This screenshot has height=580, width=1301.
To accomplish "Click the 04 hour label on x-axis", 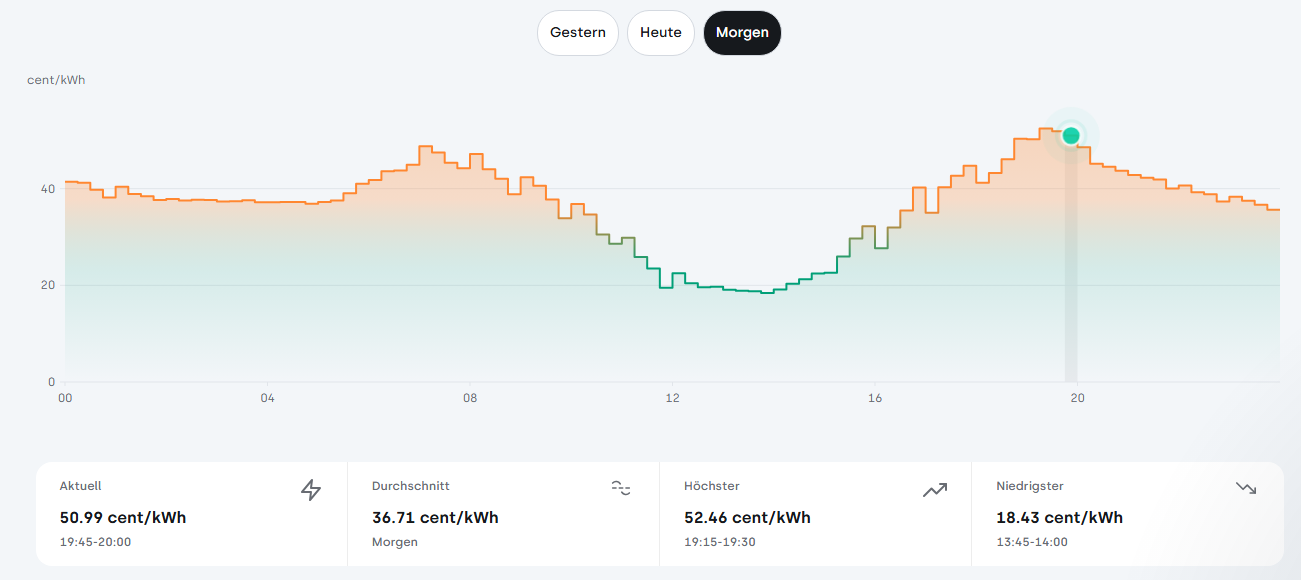I will (x=267, y=398).
